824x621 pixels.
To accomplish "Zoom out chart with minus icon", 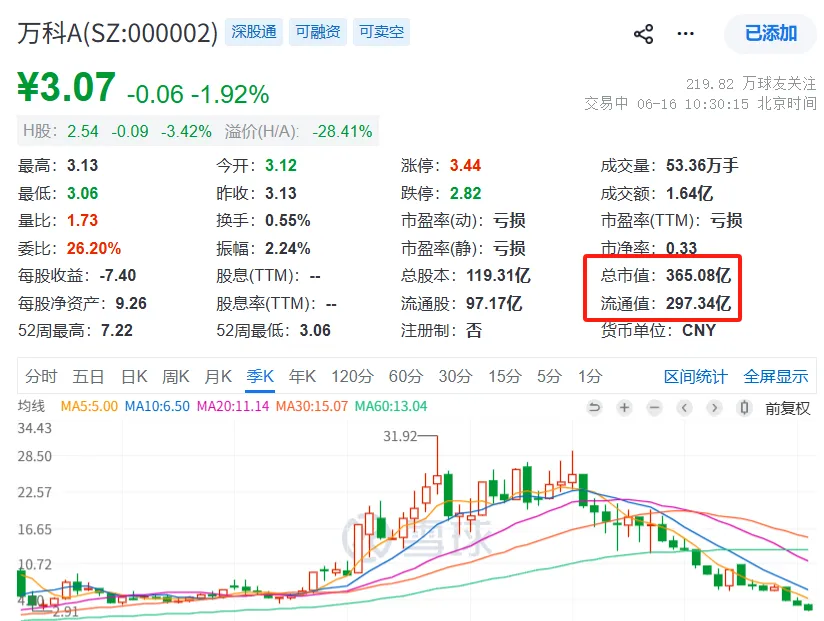I will [654, 407].
